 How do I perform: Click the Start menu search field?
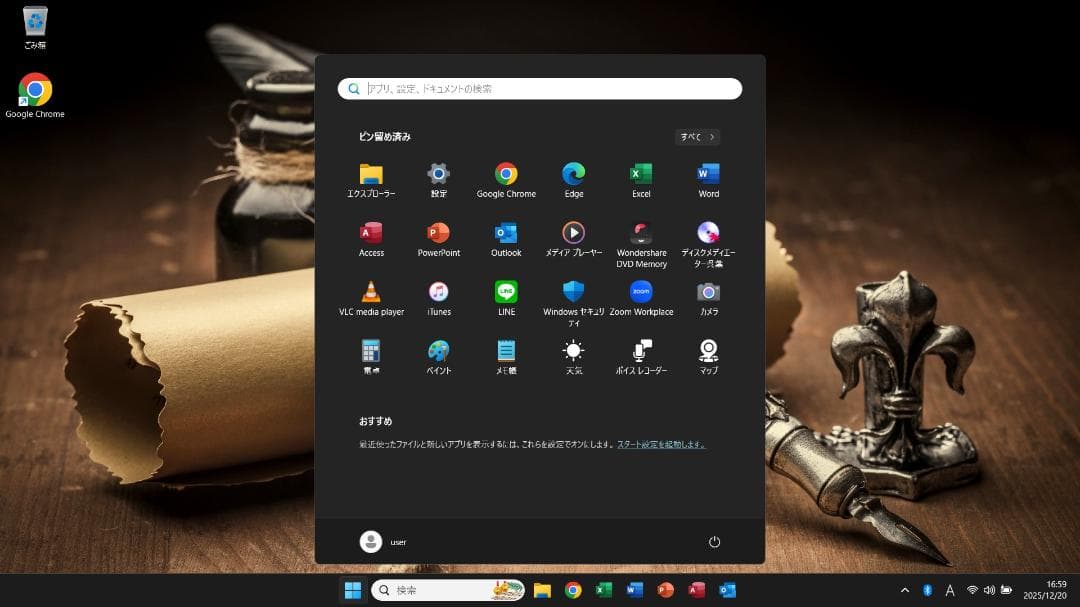pyautogui.click(x=539, y=88)
